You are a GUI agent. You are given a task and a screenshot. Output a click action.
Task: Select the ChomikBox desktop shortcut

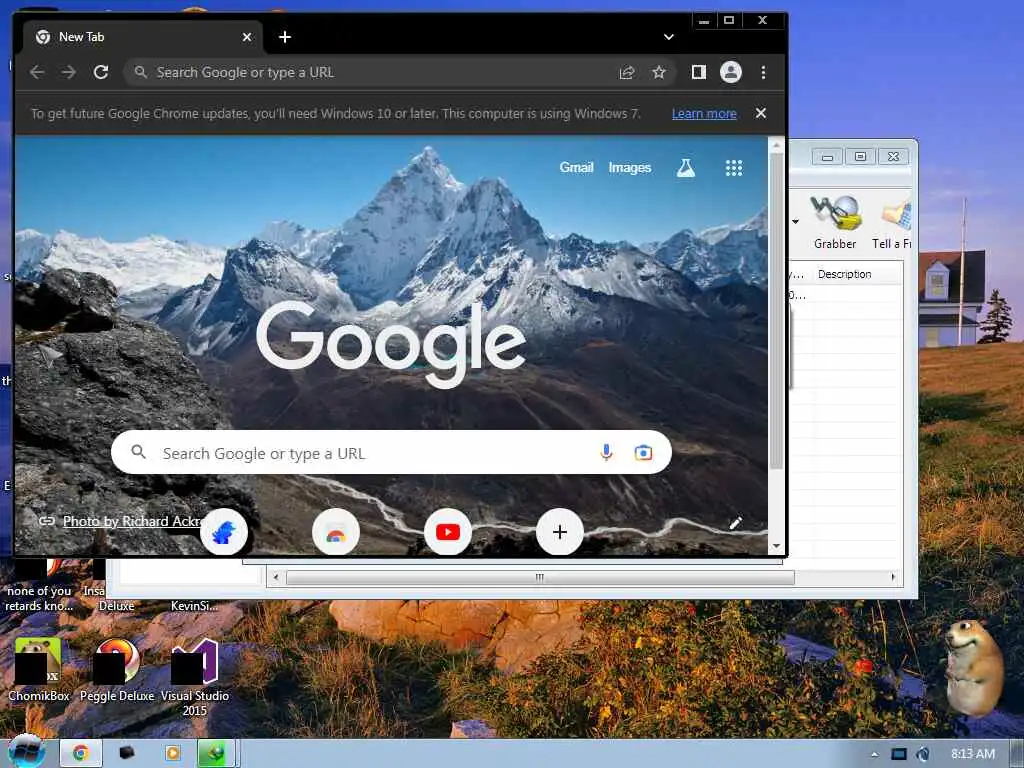point(39,669)
